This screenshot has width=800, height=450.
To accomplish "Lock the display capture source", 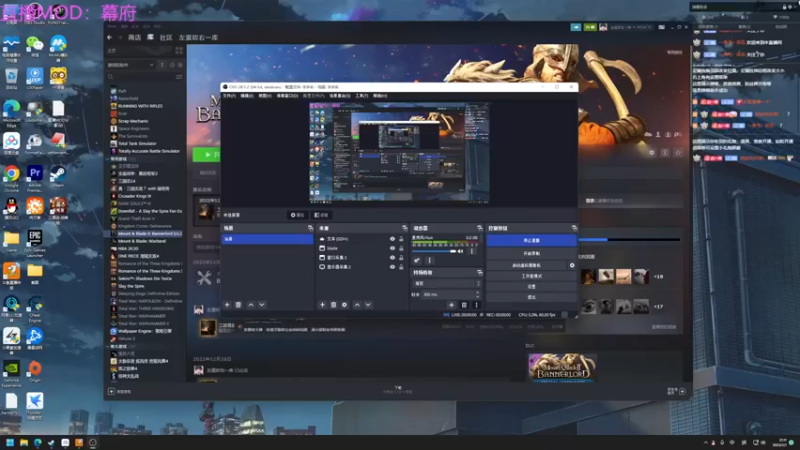I will tap(401, 267).
